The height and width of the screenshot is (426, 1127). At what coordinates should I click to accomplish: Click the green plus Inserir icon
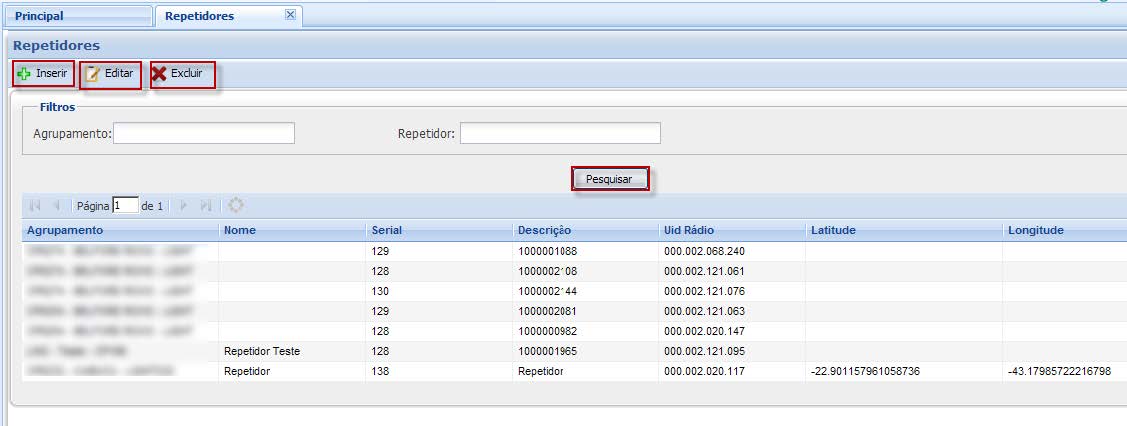pos(25,74)
